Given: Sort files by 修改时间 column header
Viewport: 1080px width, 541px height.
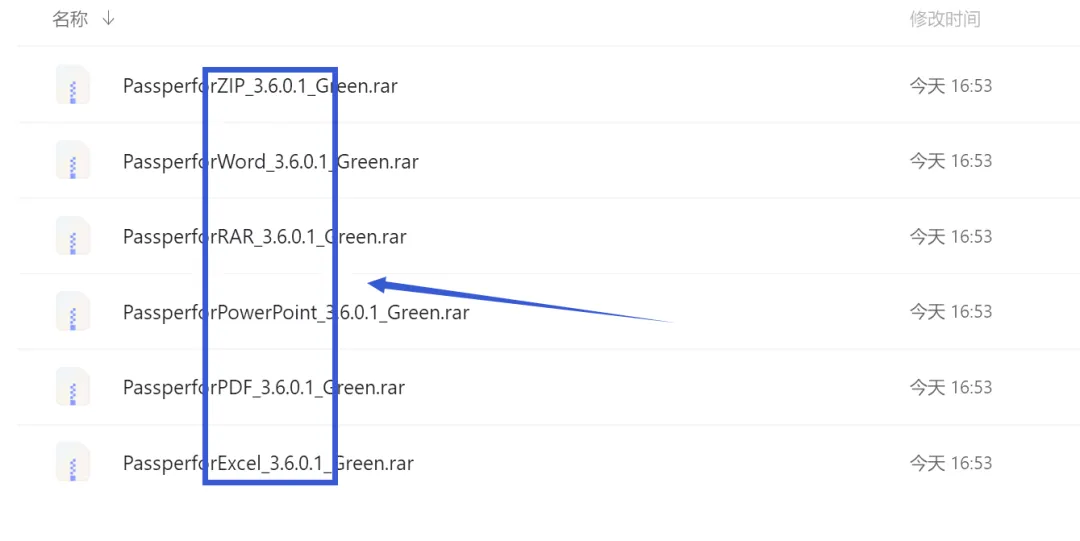Looking at the screenshot, I should point(944,19).
